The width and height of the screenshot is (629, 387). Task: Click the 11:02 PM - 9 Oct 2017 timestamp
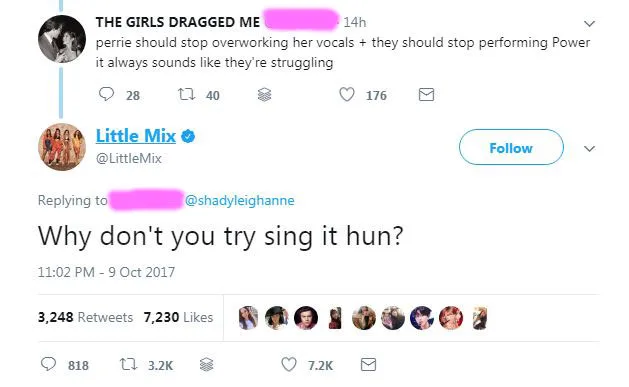click(x=106, y=272)
